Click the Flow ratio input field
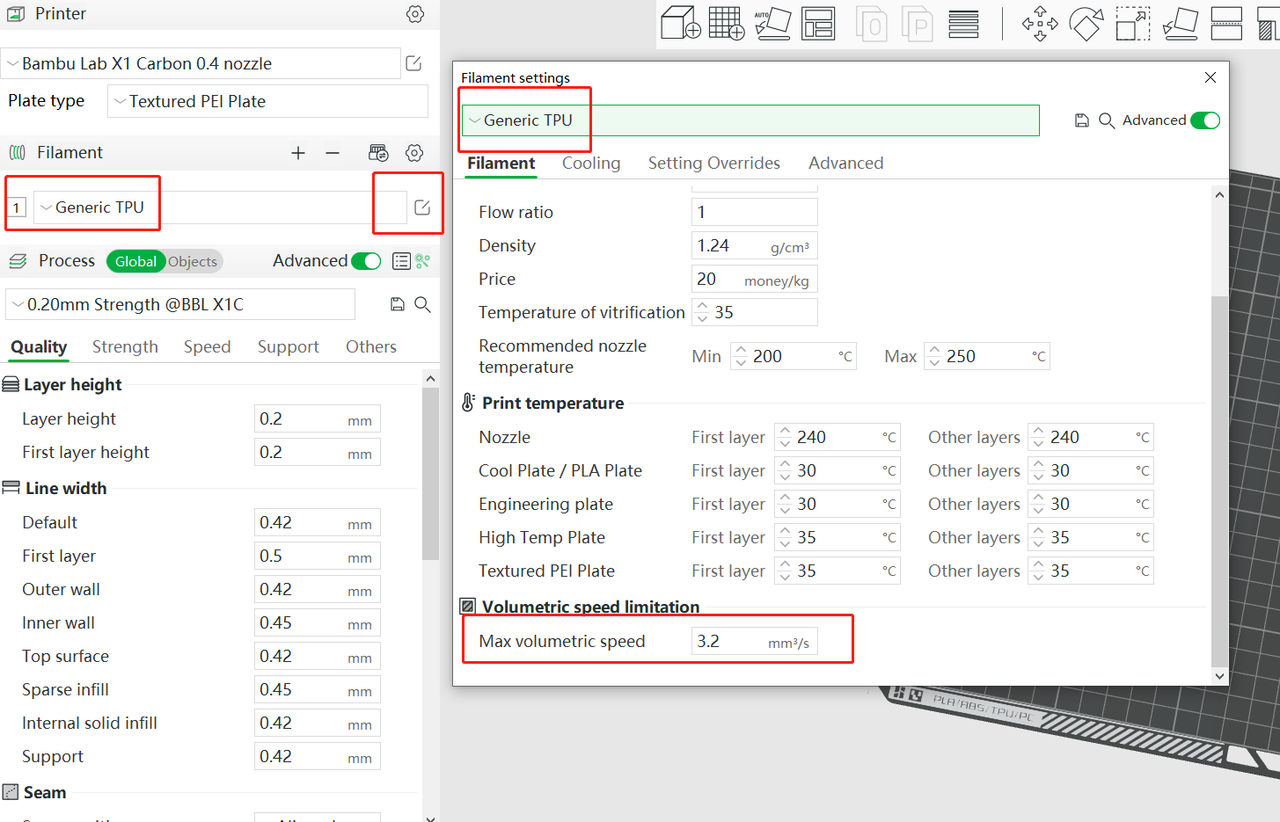This screenshot has height=822, width=1280. click(755, 212)
